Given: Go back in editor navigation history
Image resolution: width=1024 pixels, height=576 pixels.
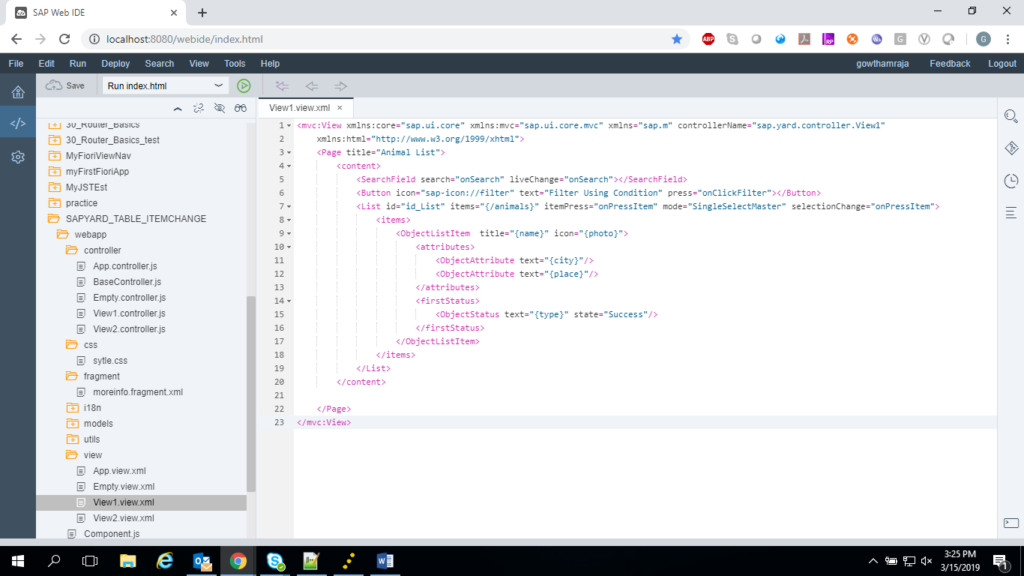Looking at the screenshot, I should click(312, 86).
